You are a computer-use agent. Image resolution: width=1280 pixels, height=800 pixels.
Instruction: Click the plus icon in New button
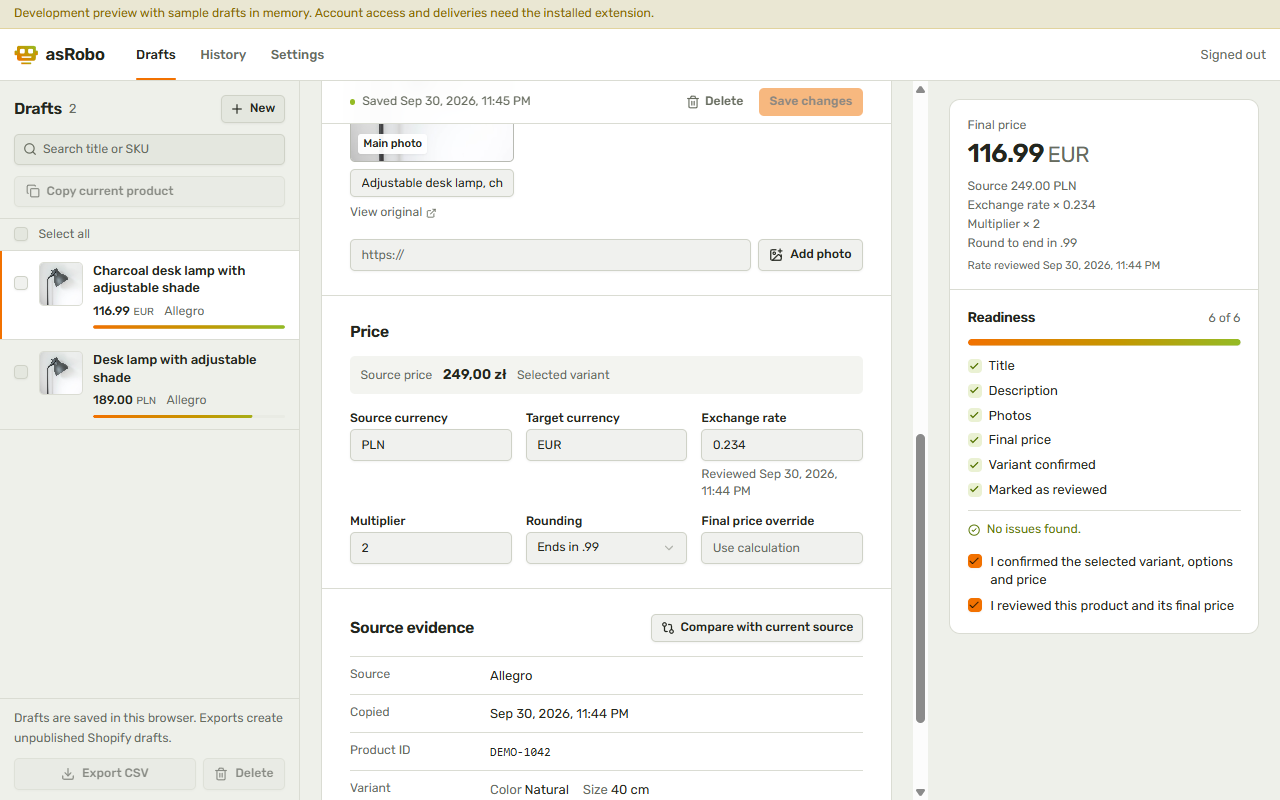(x=237, y=109)
